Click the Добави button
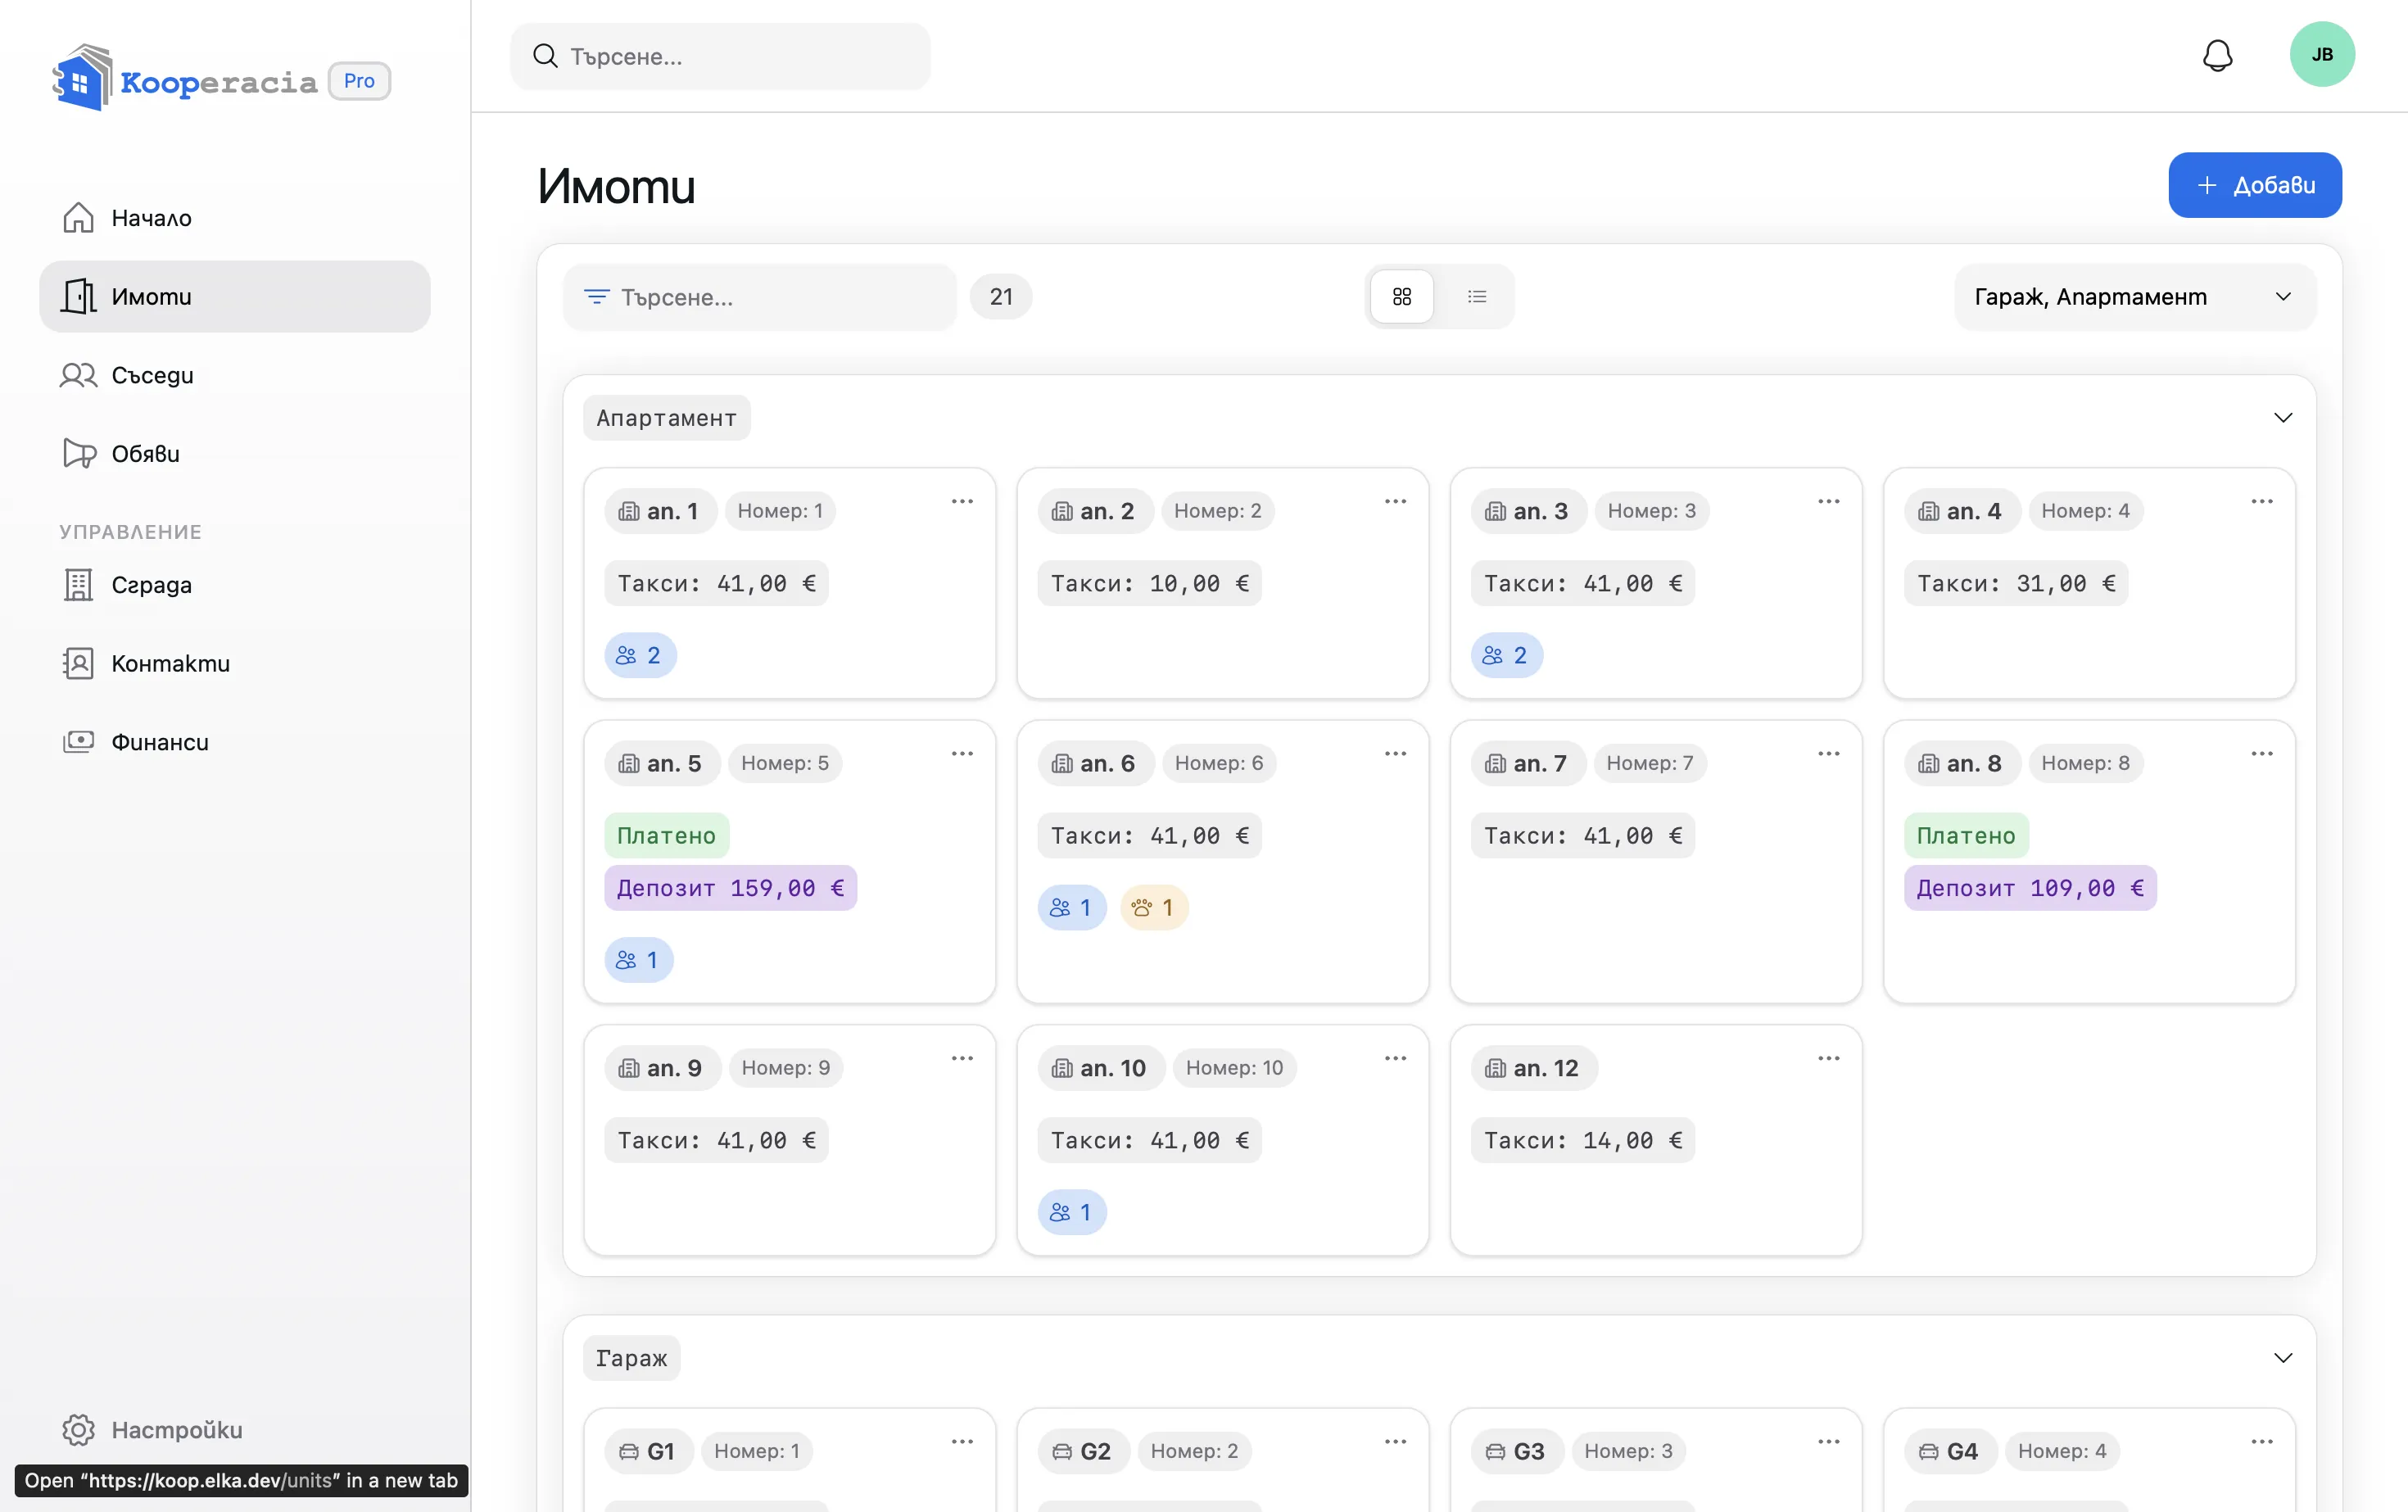2408x1512 pixels. (x=2254, y=185)
